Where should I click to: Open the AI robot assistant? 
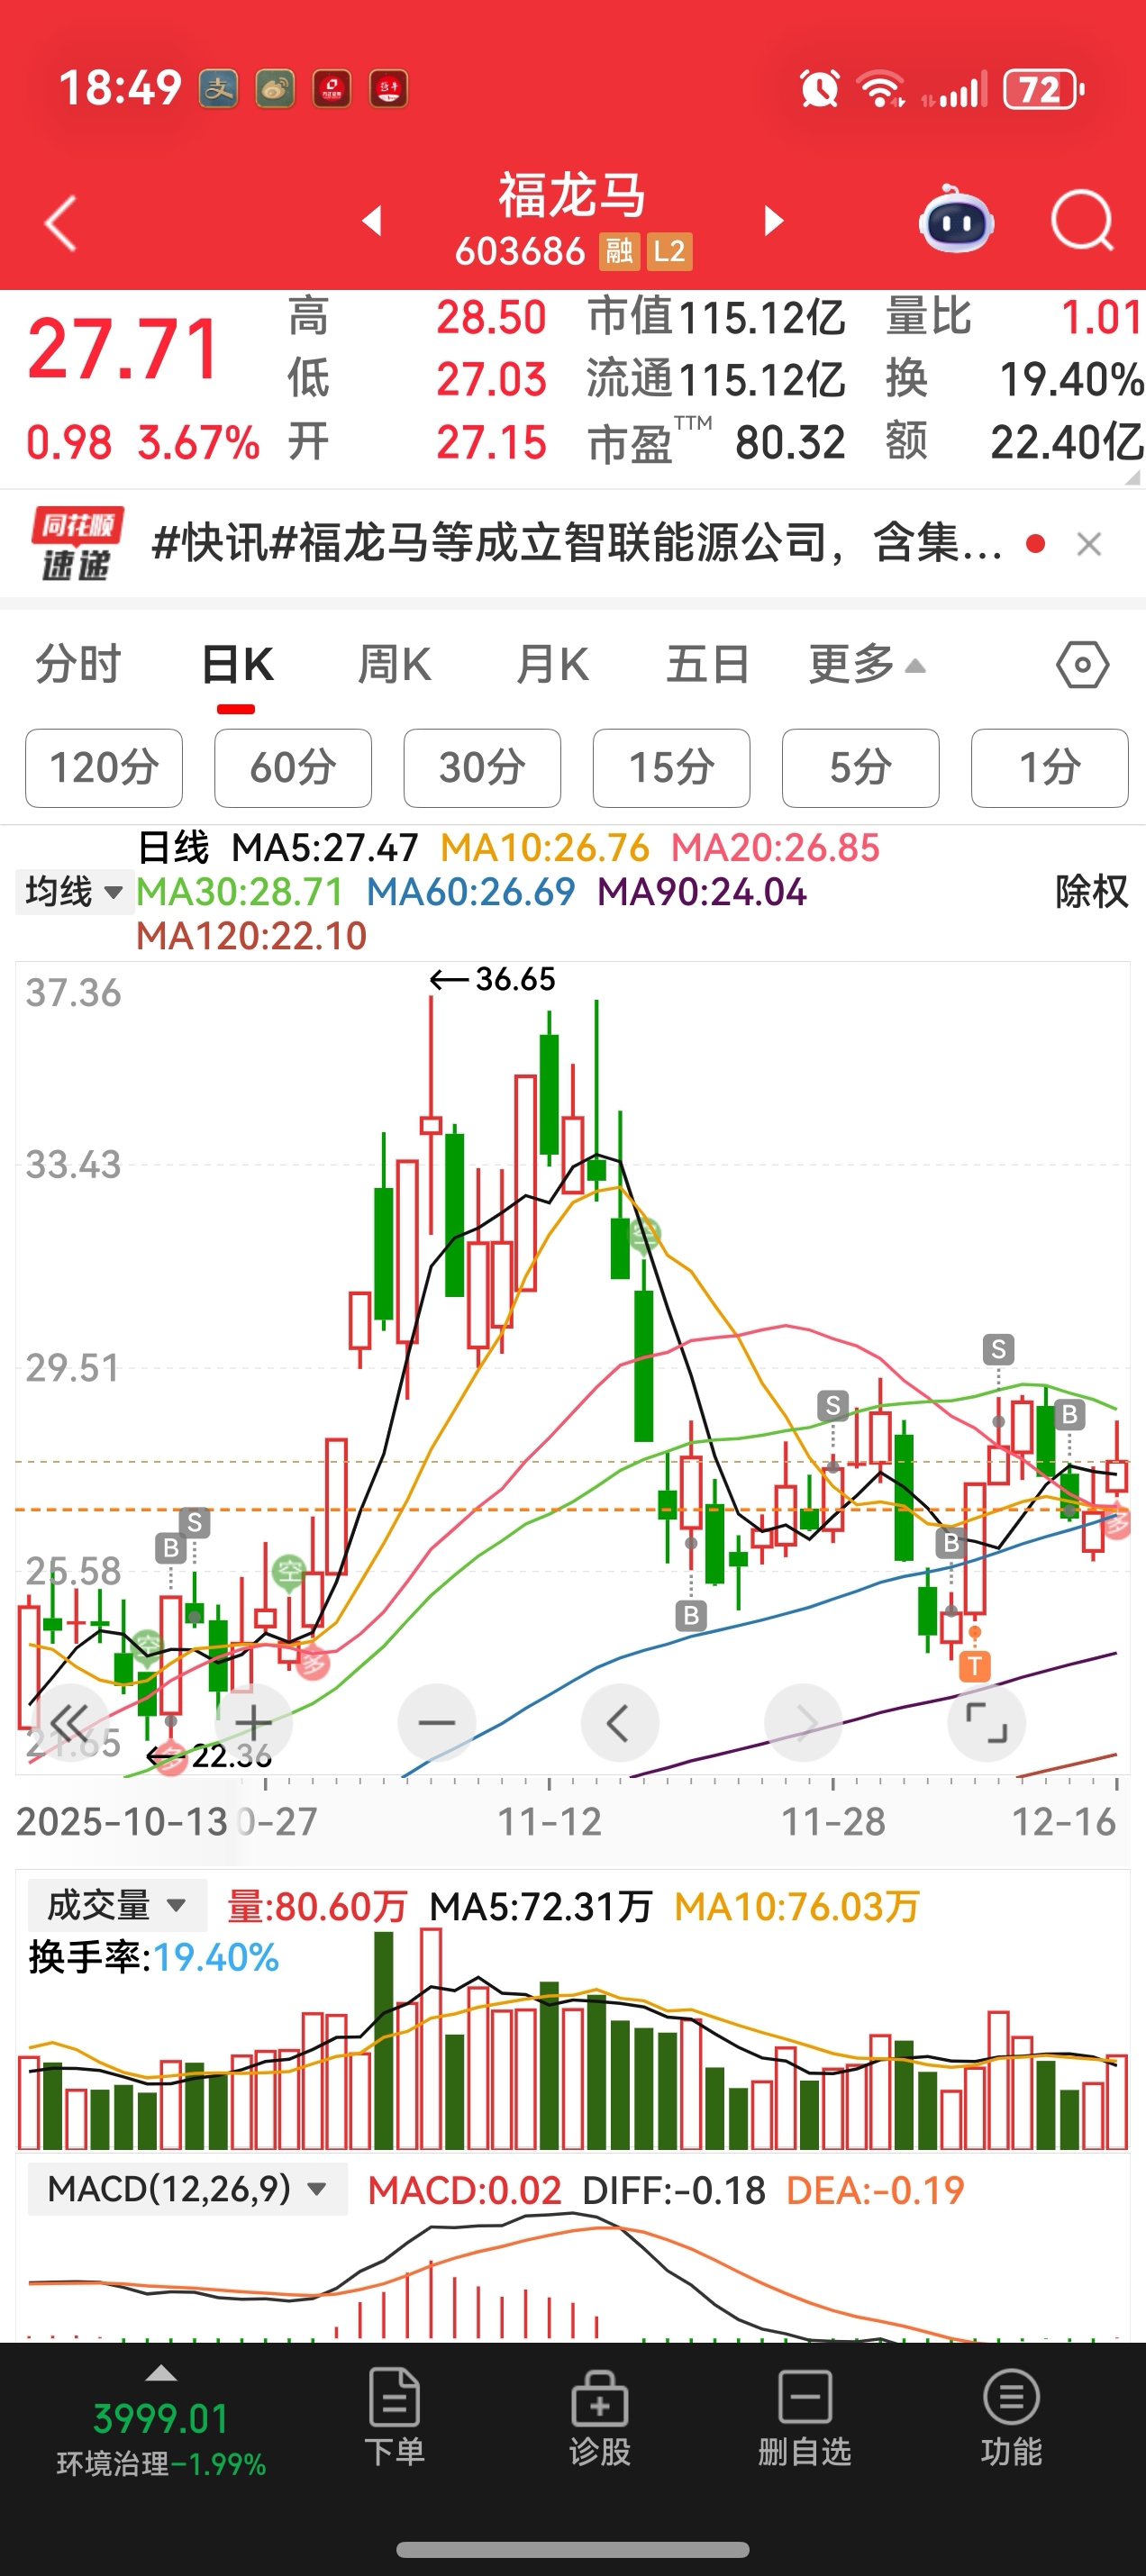(956, 219)
